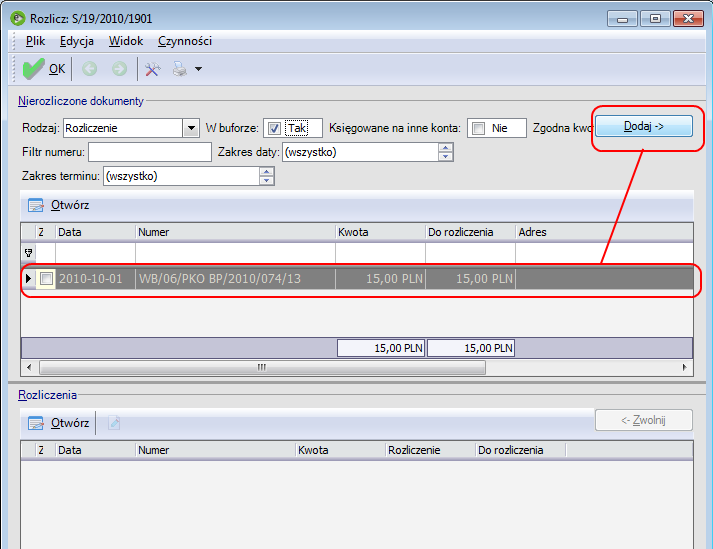Click the 2010-10-01 date cell
The image size is (713, 549).
[x=95, y=278]
